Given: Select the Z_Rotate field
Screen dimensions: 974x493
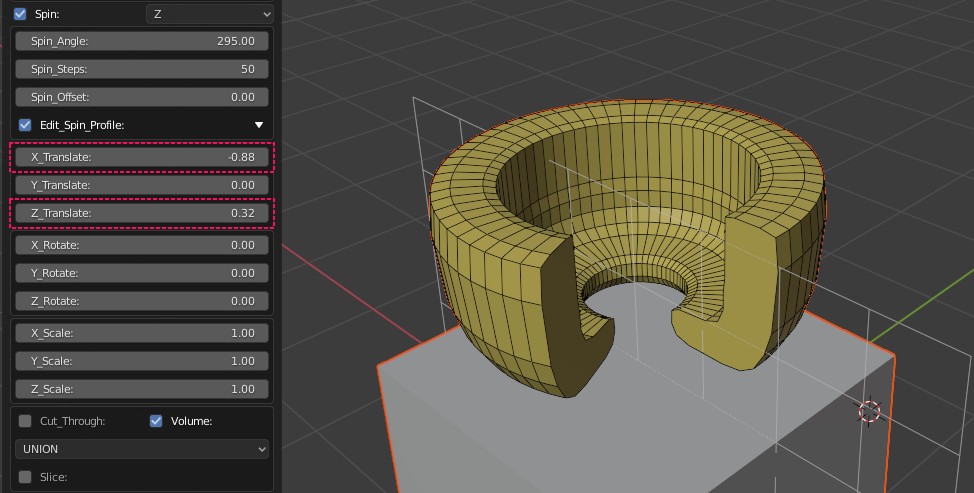Looking at the screenshot, I should pos(142,301).
